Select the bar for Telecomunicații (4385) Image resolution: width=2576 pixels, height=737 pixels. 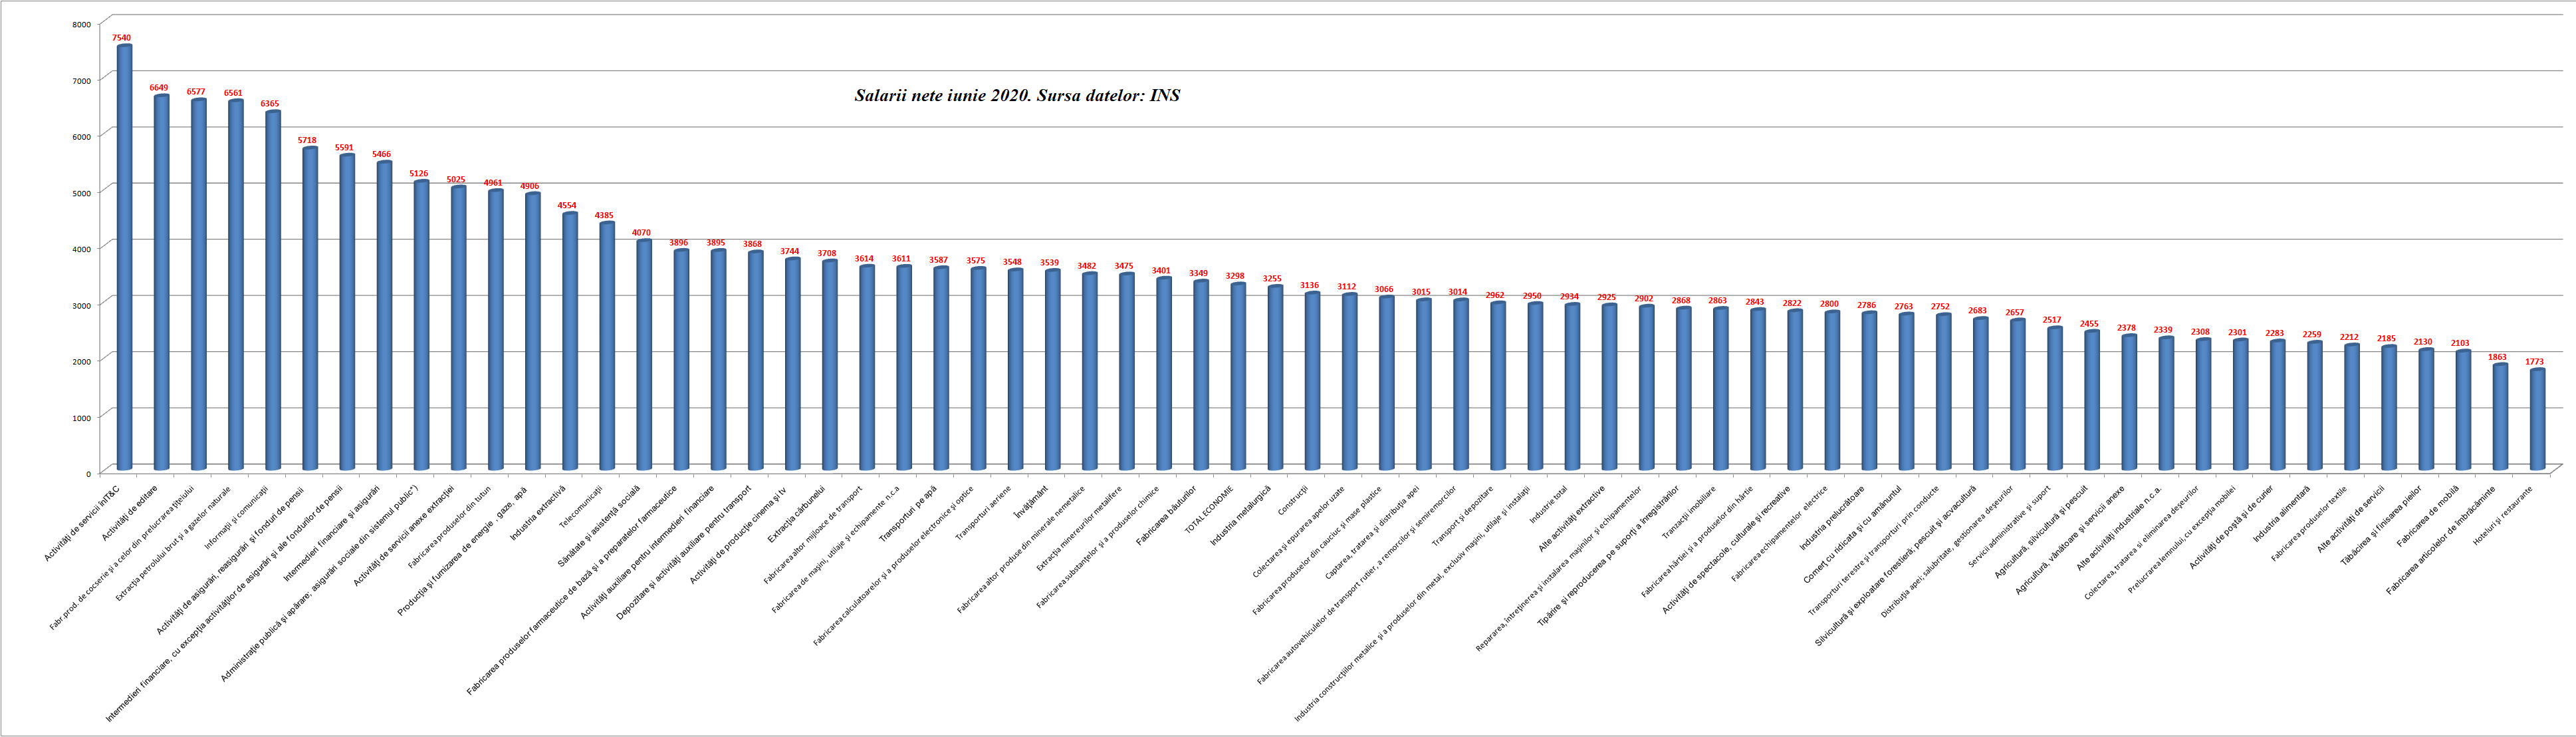click(x=607, y=345)
